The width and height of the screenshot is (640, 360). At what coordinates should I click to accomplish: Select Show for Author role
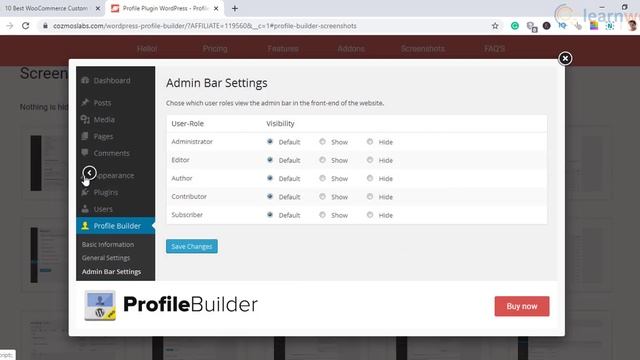click(x=322, y=178)
